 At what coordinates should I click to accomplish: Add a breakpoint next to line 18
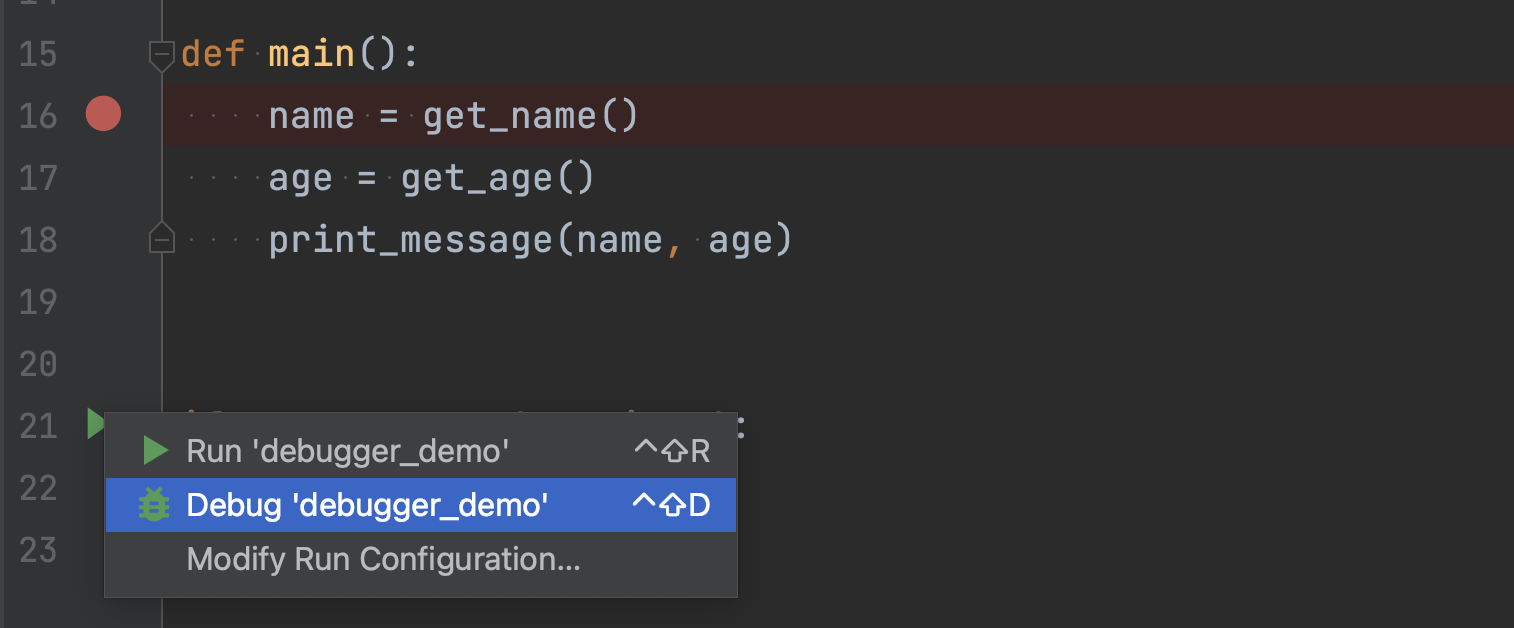pyautogui.click(x=103, y=239)
